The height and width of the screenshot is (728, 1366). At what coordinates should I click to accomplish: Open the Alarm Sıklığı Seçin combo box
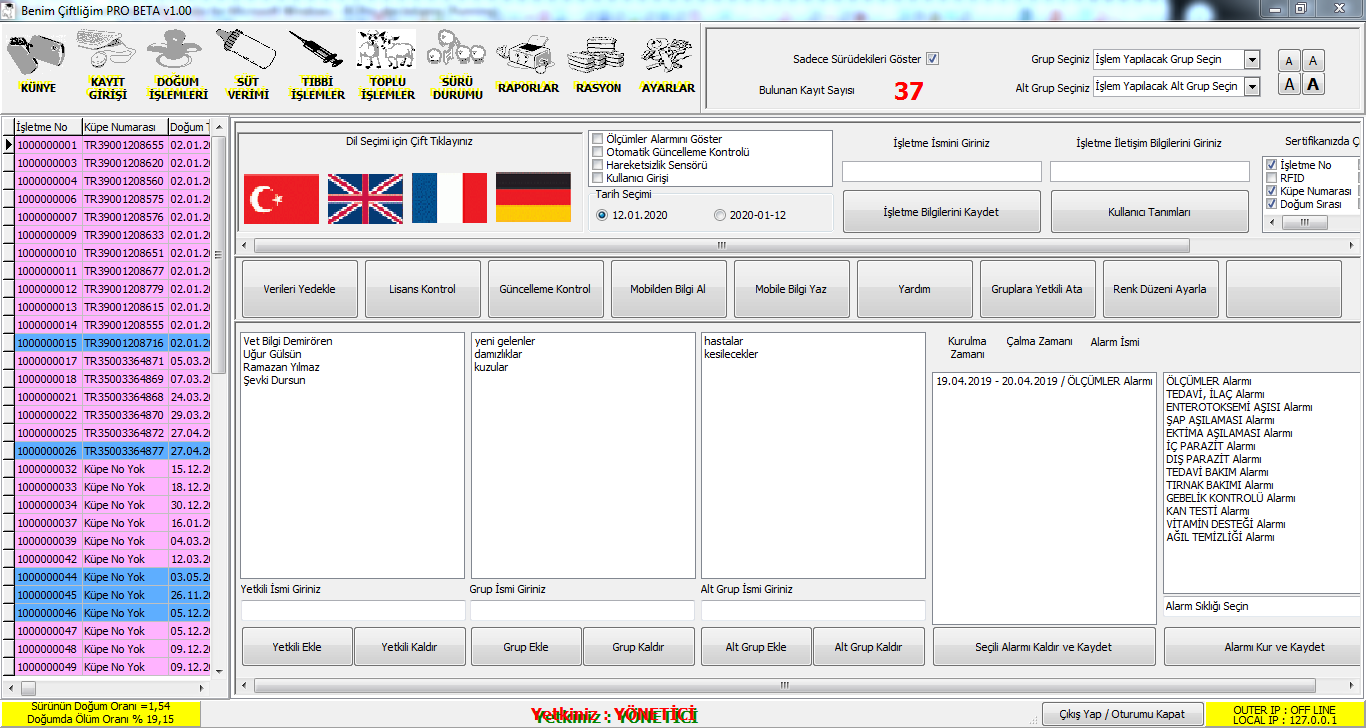click(1260, 606)
